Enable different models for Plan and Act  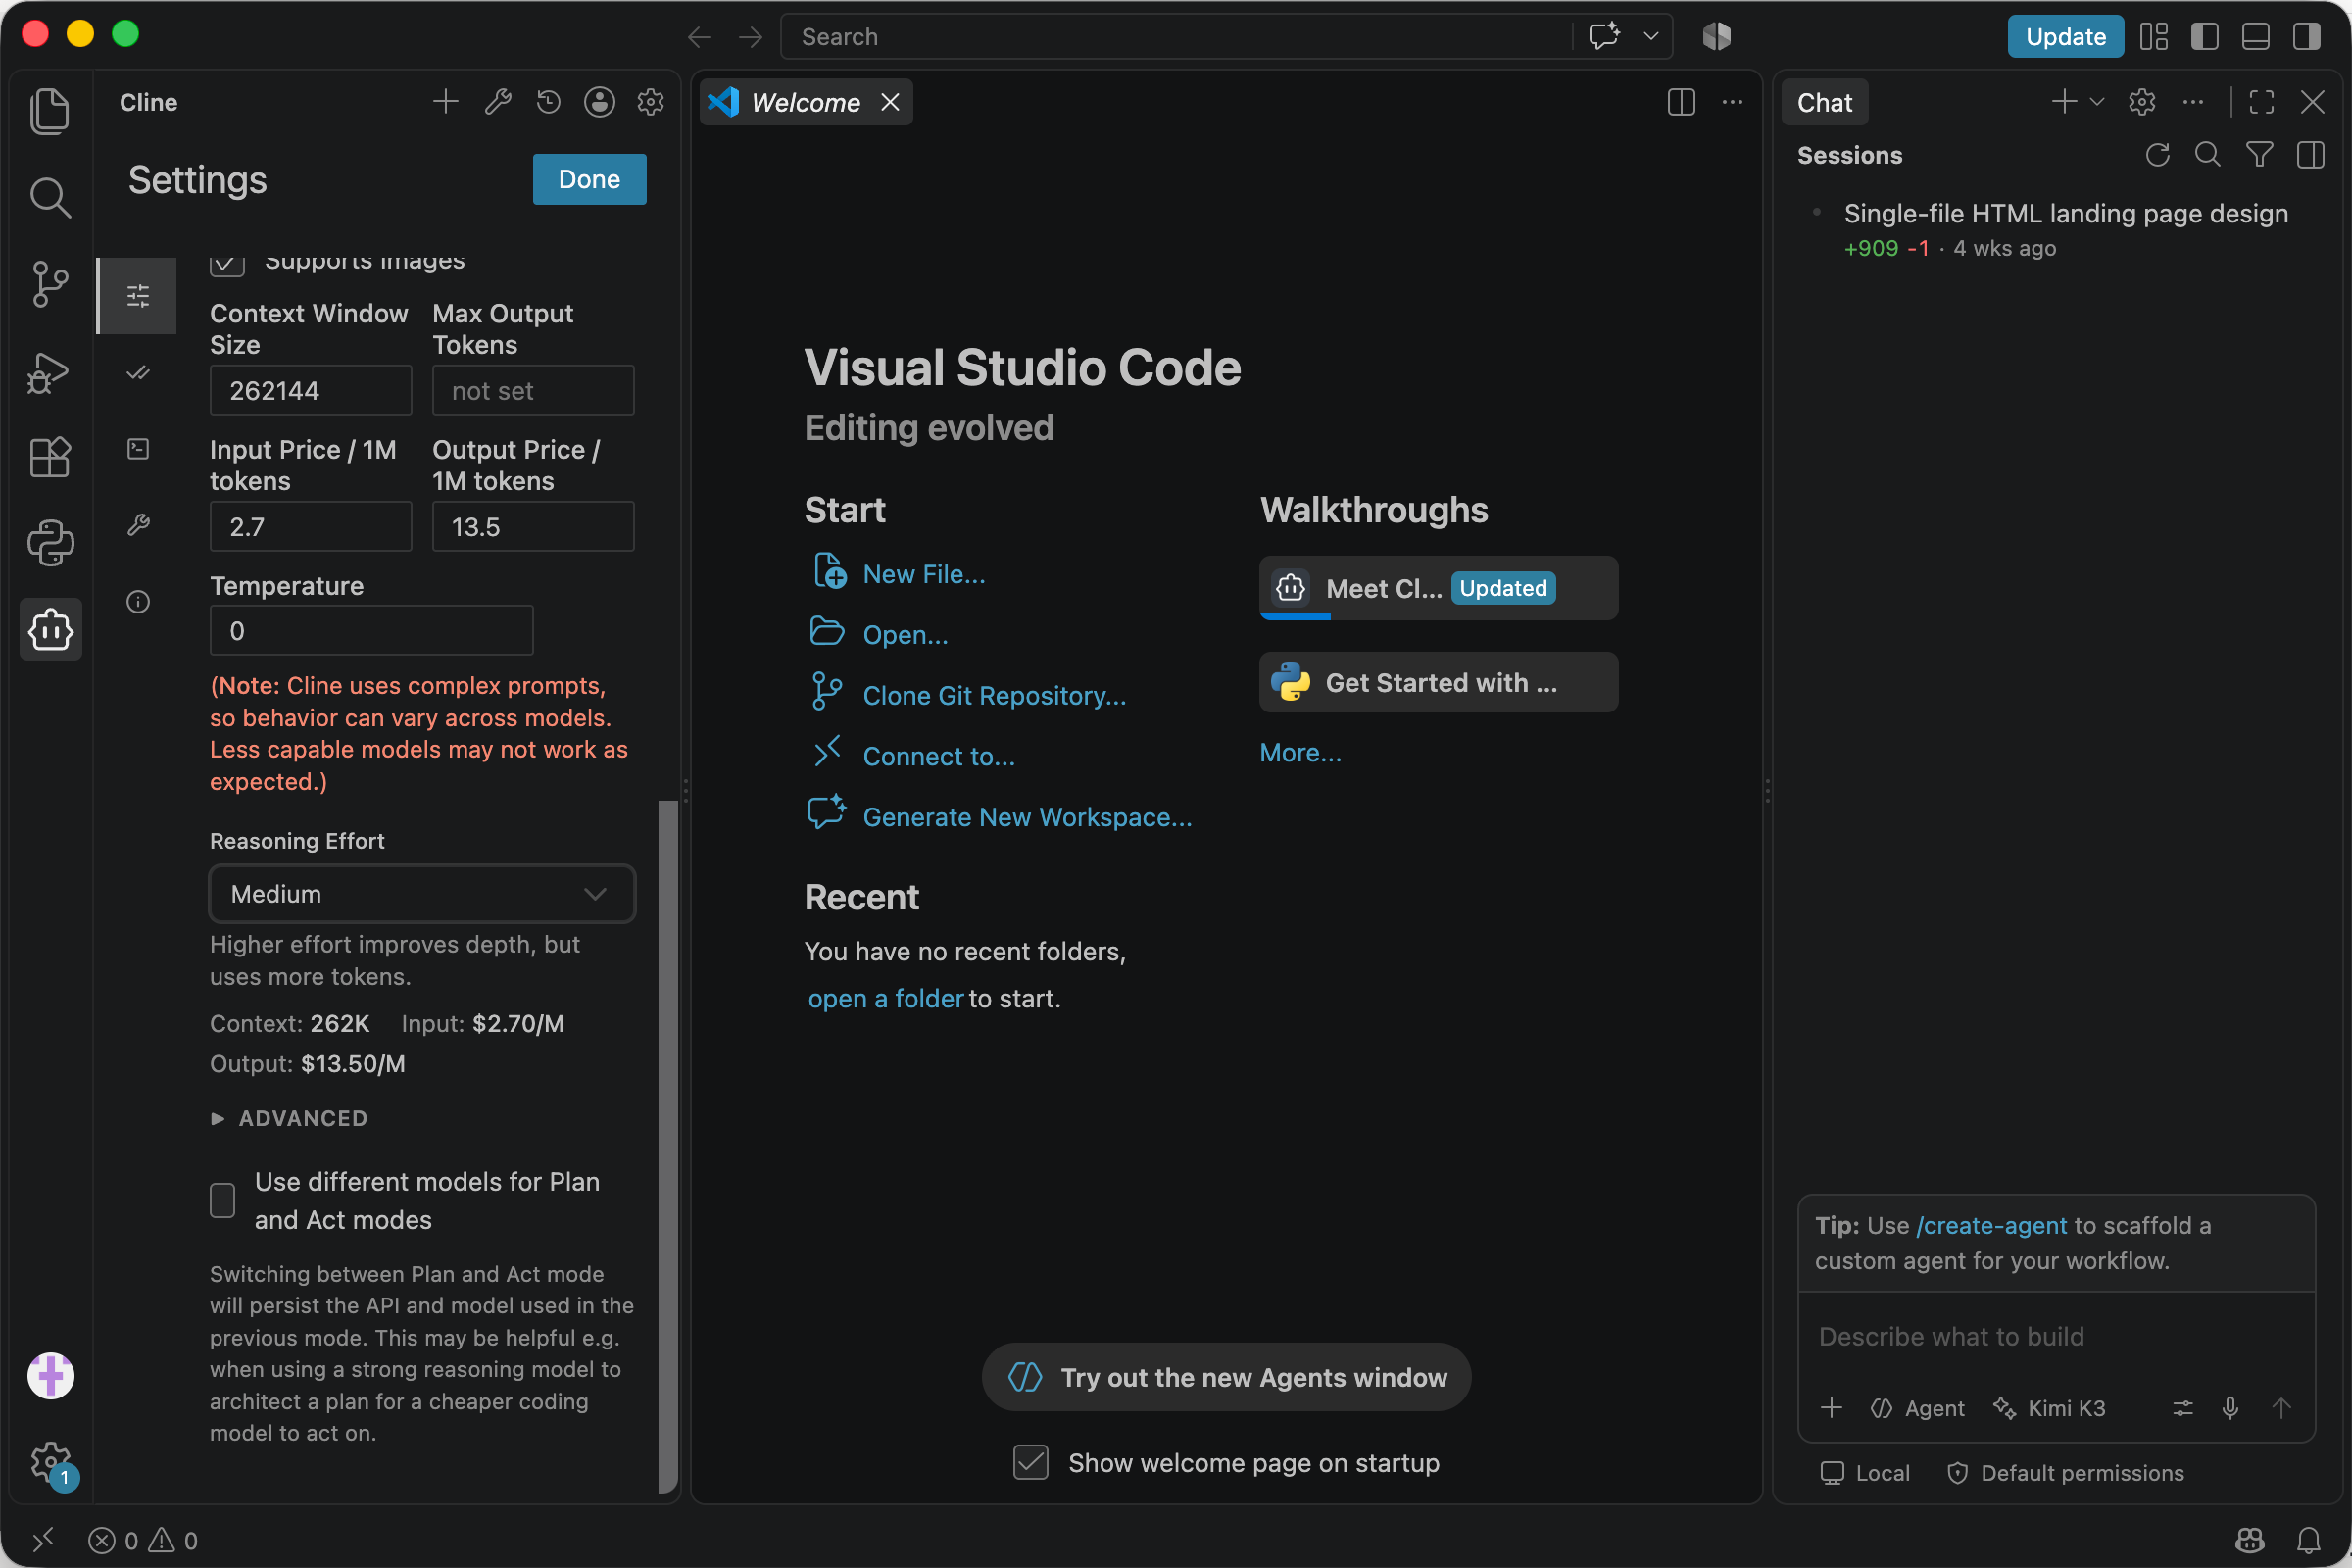pos(222,1200)
